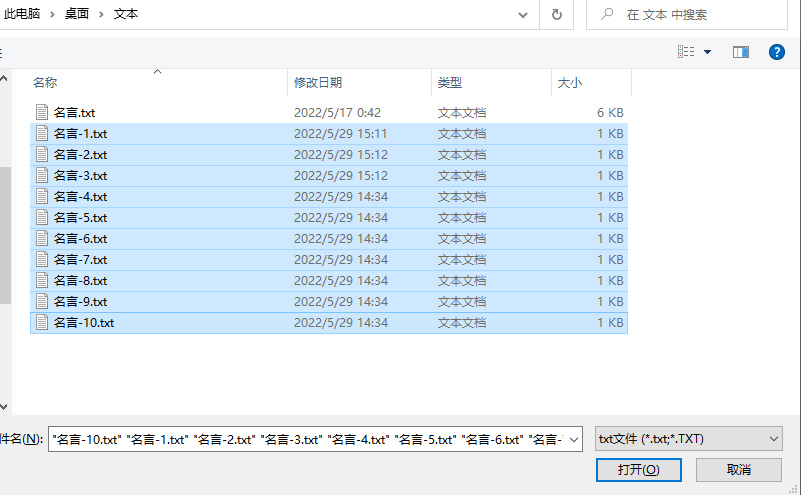Click the view layout icon
This screenshot has height=495, width=801.
(686, 52)
